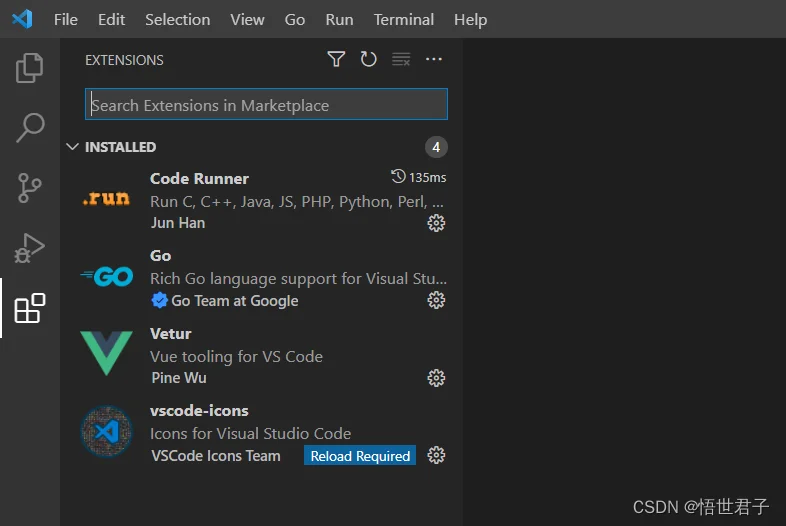The image size is (786, 526).
Task: Open Vetur manage gear menu
Action: pos(436,378)
